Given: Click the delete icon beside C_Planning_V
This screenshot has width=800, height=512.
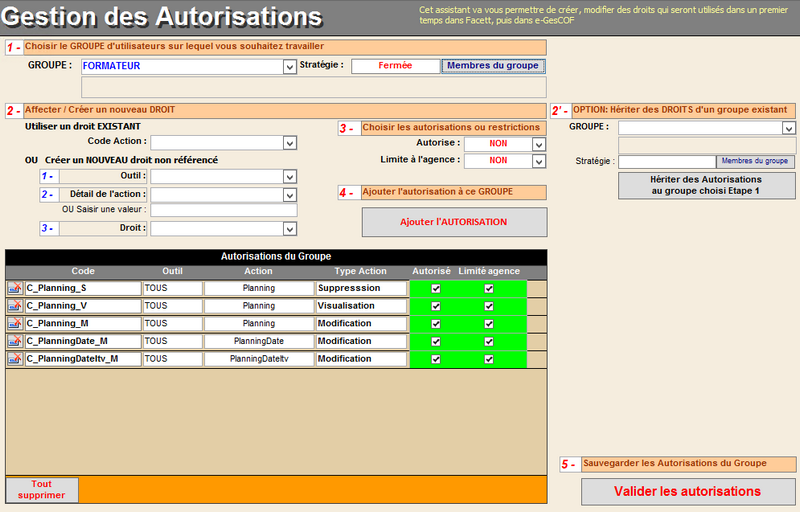Looking at the screenshot, I should 15,306.
